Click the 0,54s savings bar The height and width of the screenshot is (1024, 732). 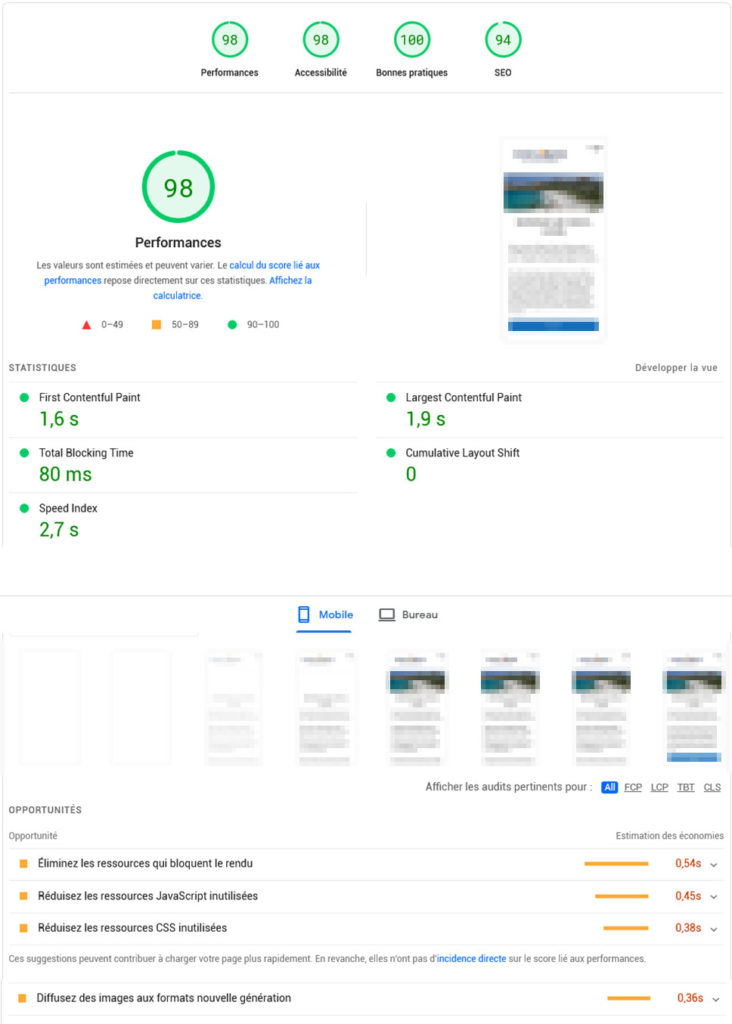click(616, 864)
